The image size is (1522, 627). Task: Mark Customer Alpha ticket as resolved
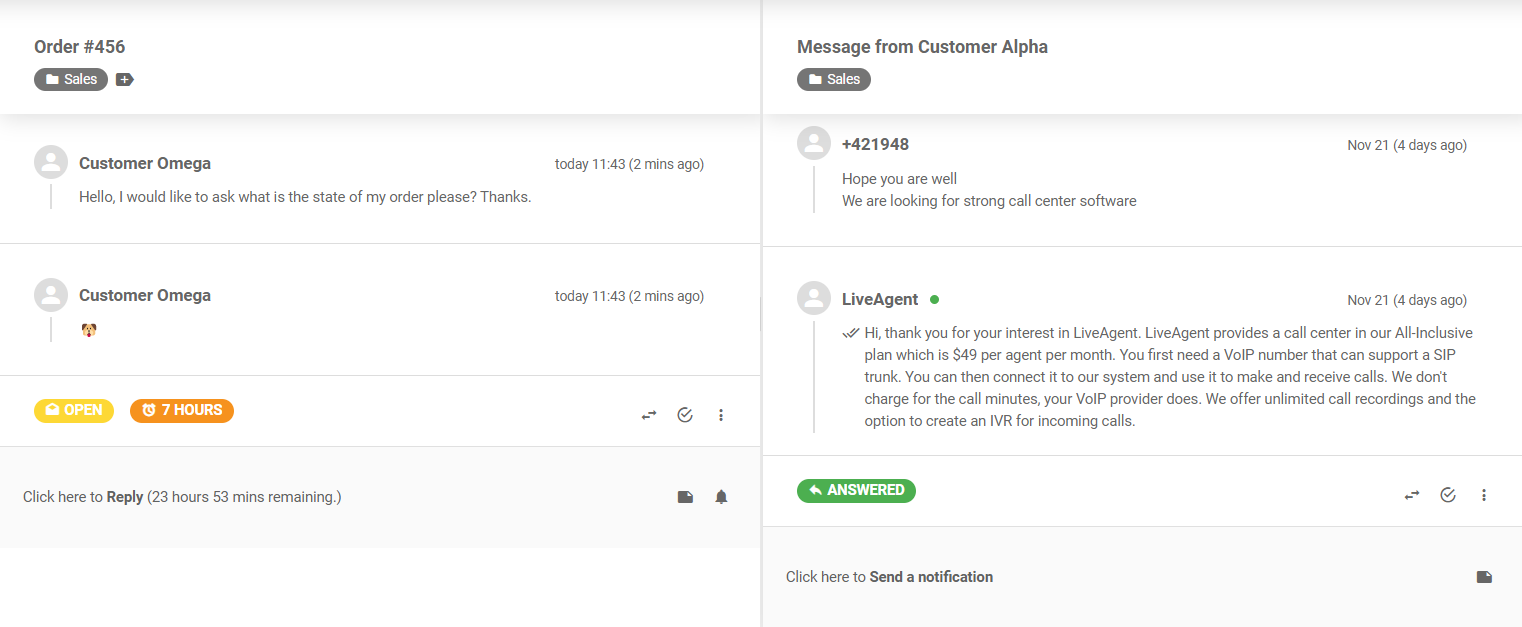(1448, 495)
